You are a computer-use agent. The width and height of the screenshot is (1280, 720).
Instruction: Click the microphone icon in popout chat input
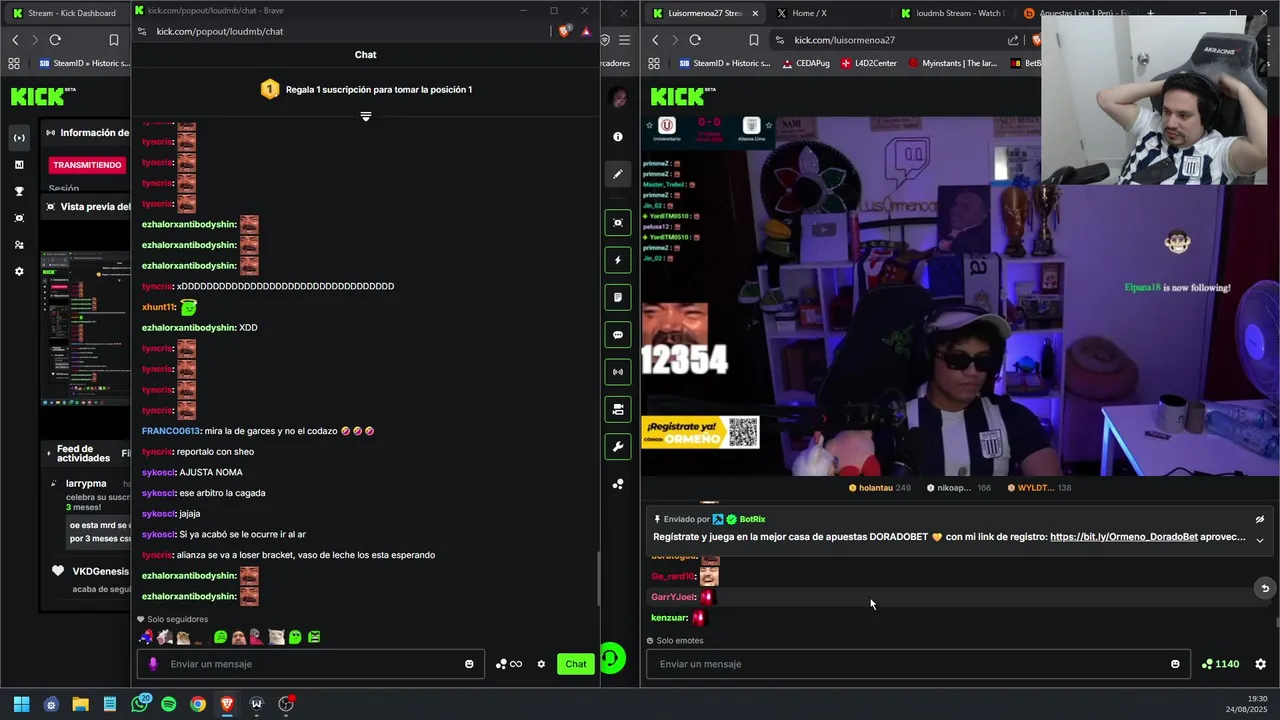(x=153, y=664)
